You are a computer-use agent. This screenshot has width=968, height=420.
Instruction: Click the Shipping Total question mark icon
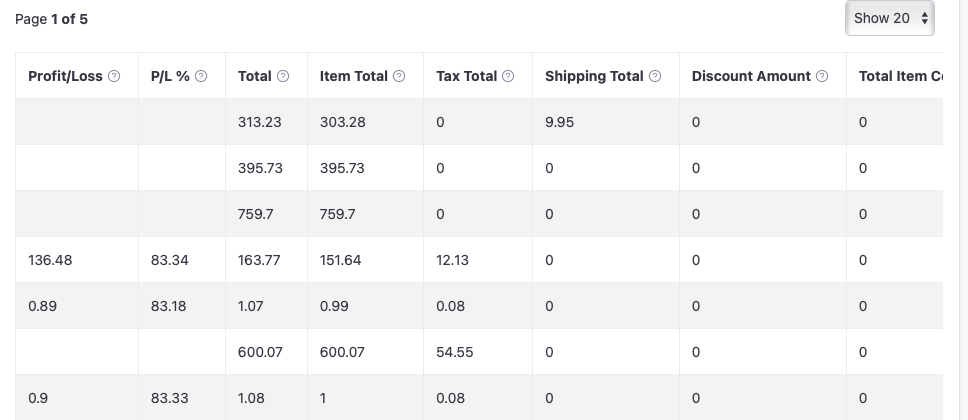tap(656, 76)
